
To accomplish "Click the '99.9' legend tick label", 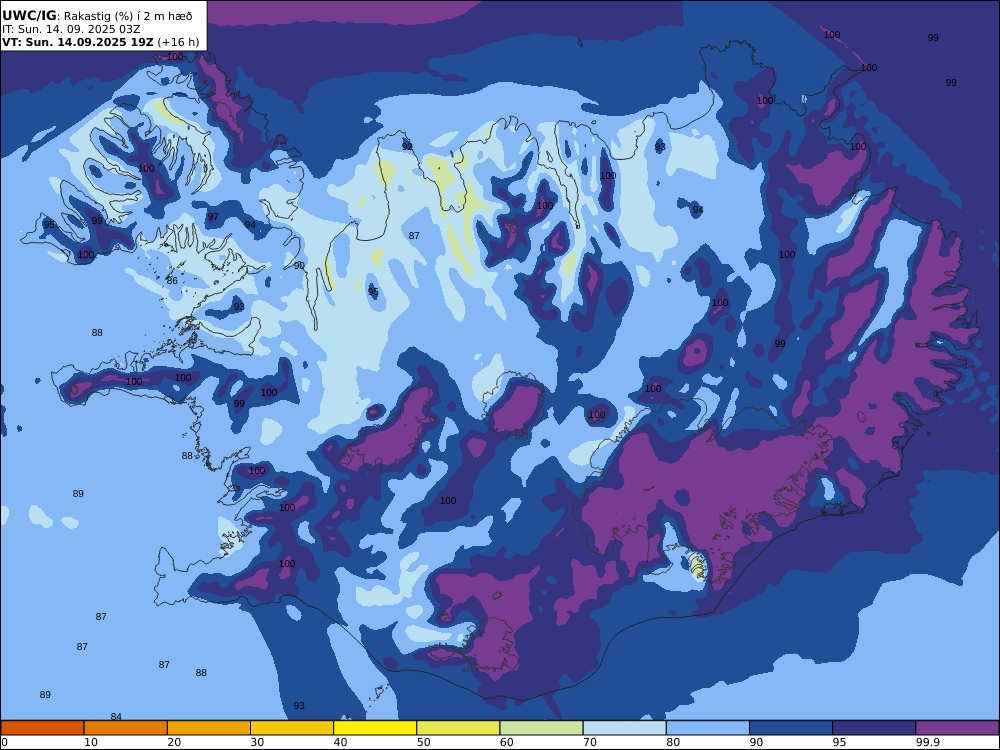I will click(x=927, y=742).
